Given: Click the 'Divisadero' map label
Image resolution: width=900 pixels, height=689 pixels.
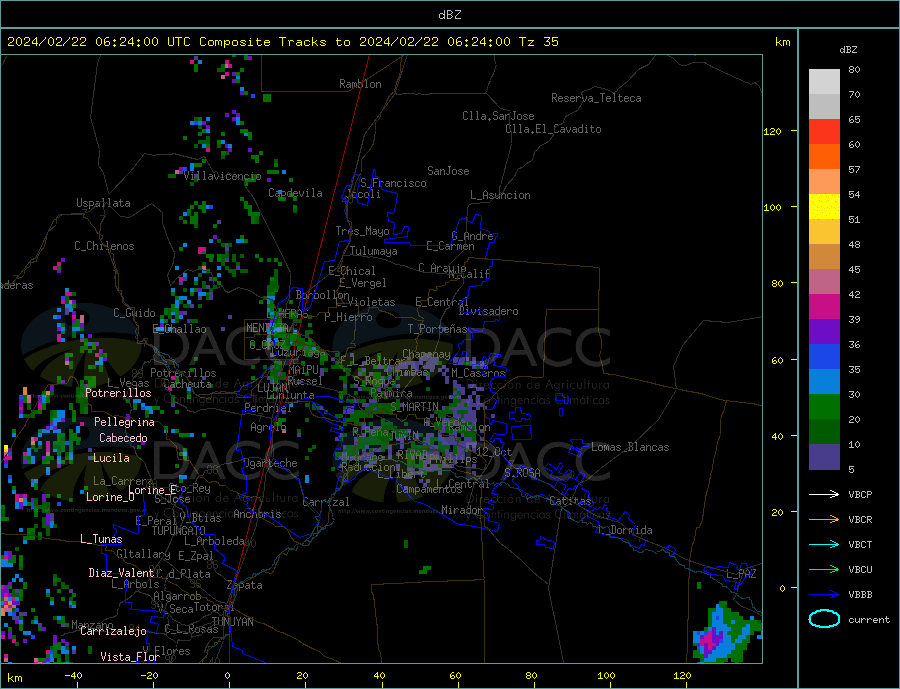Looking at the screenshot, I should click(488, 311).
